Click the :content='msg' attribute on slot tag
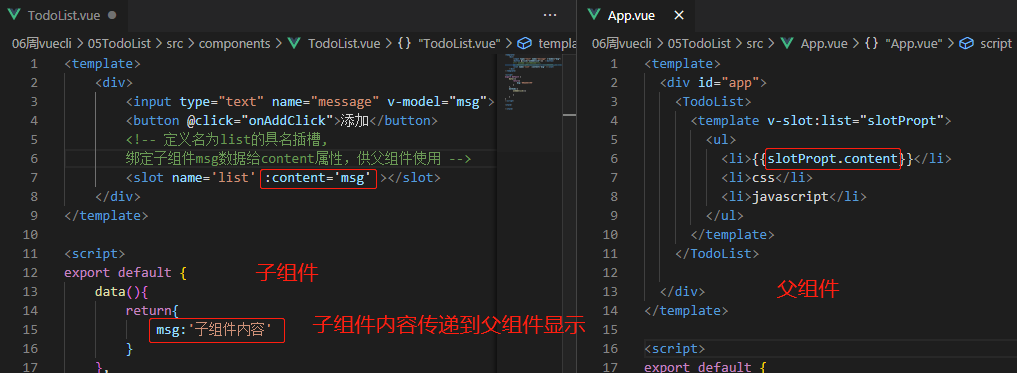This screenshot has width=1017, height=373. 318,178
